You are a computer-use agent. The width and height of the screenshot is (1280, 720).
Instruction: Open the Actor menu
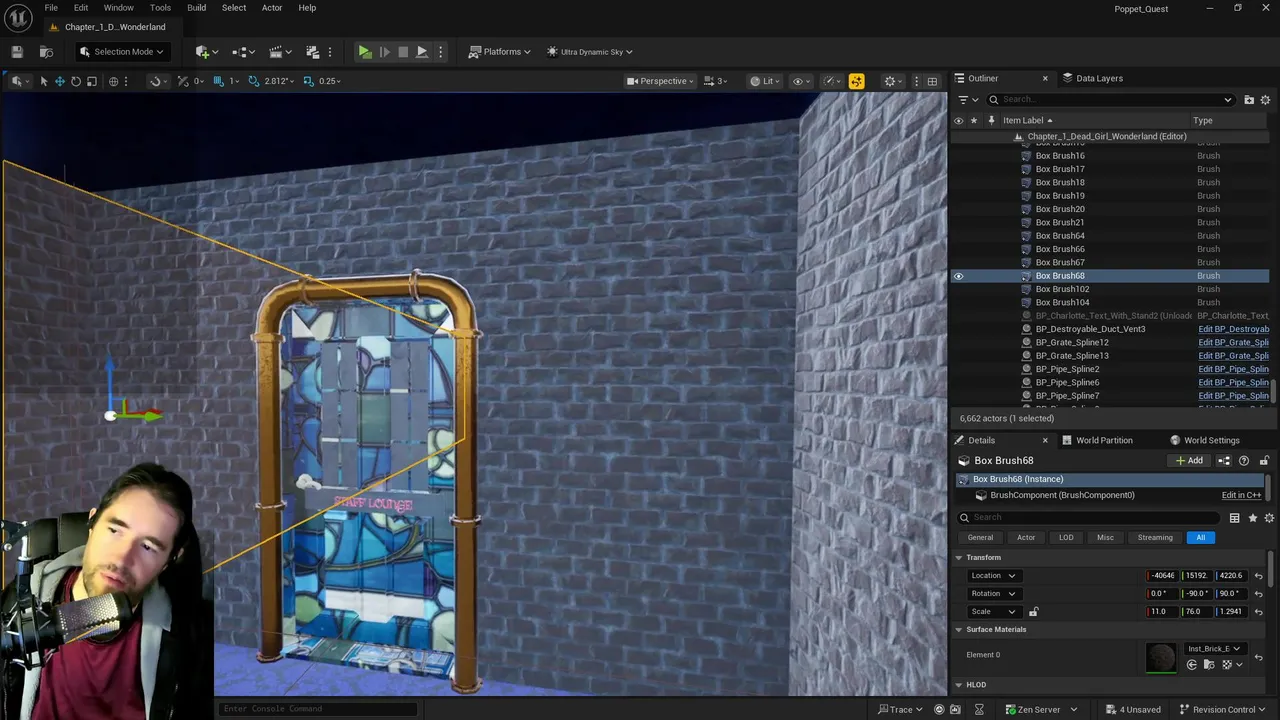click(272, 8)
